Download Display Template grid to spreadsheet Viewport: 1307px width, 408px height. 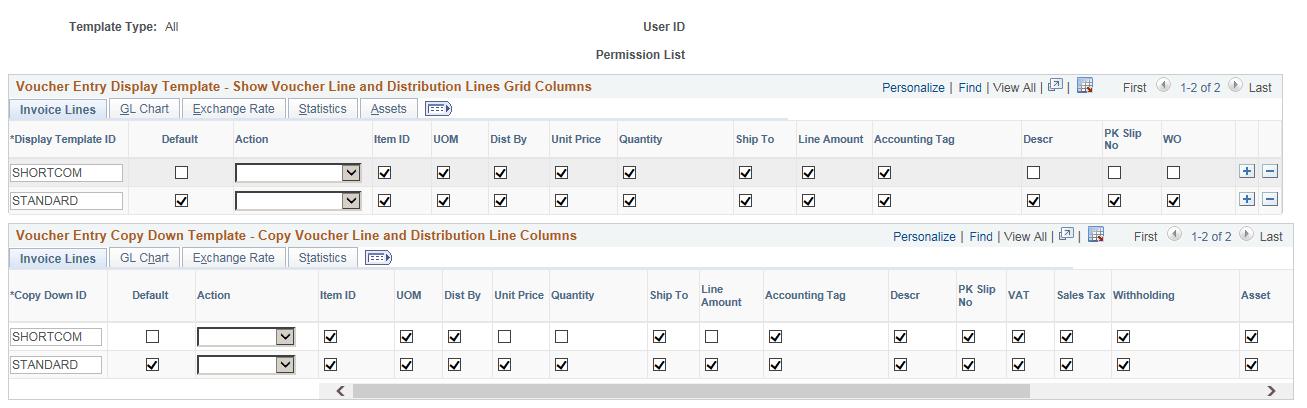click(x=1085, y=86)
